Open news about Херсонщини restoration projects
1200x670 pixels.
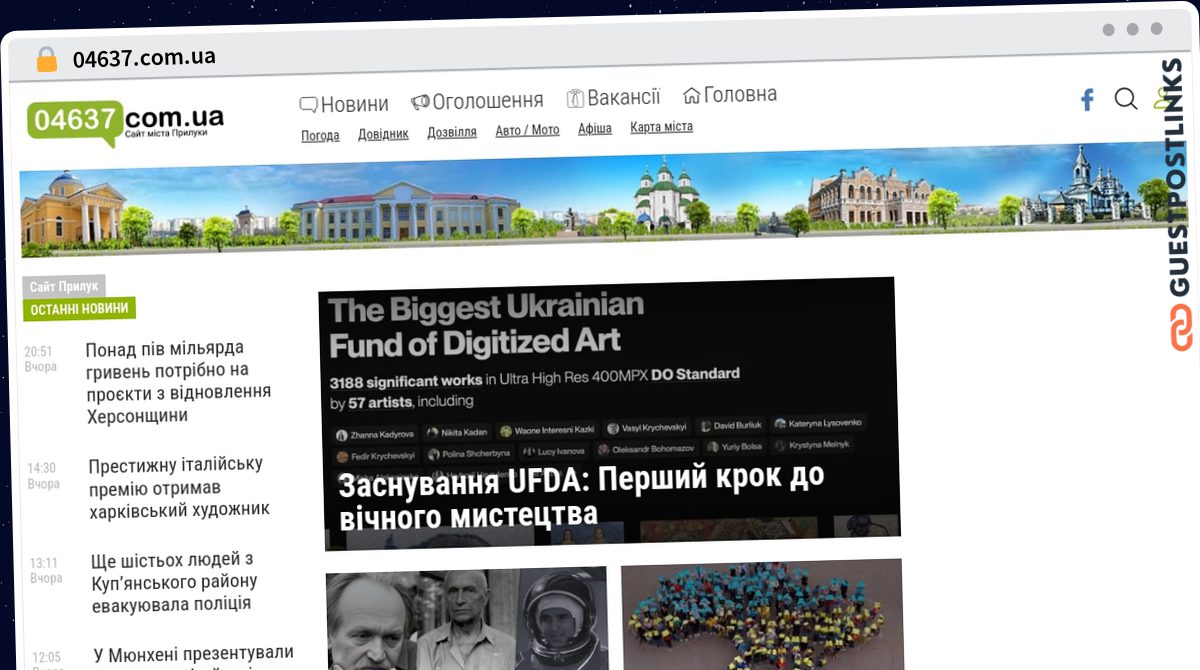tap(178, 382)
